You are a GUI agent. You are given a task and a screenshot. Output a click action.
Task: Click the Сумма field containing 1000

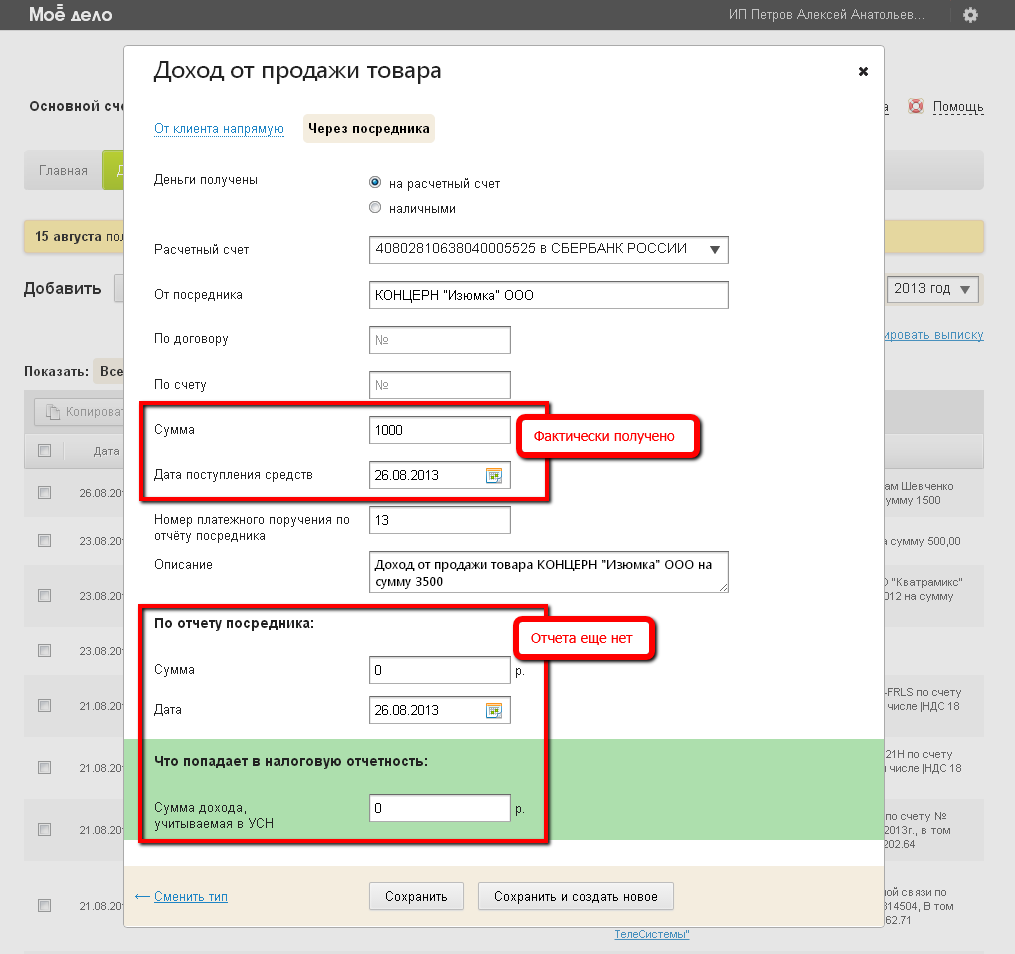click(439, 430)
